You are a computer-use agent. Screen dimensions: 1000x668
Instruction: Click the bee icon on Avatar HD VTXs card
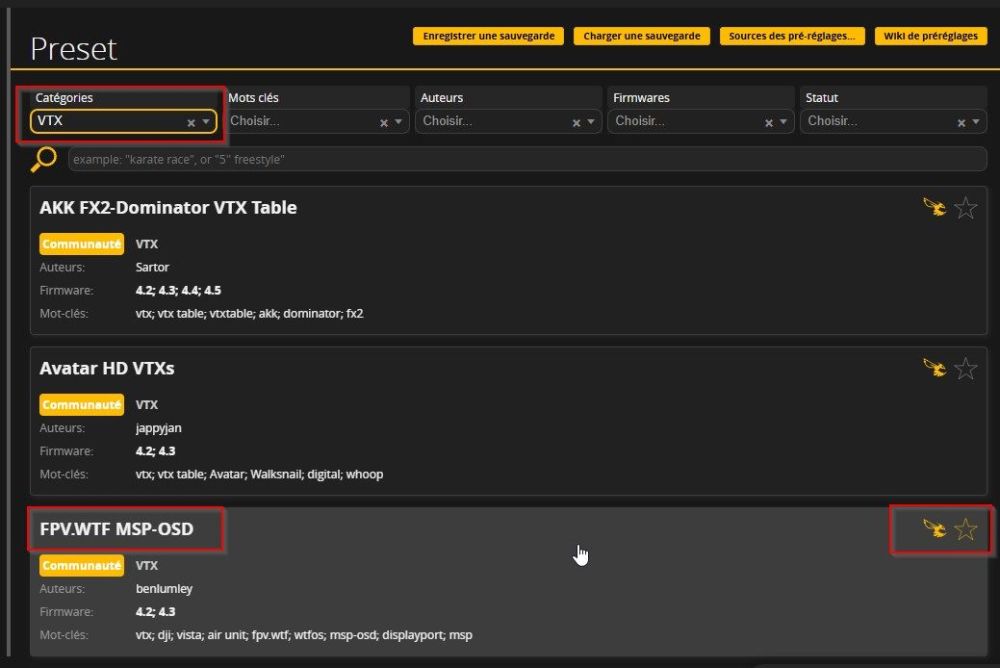pyautogui.click(x=934, y=369)
